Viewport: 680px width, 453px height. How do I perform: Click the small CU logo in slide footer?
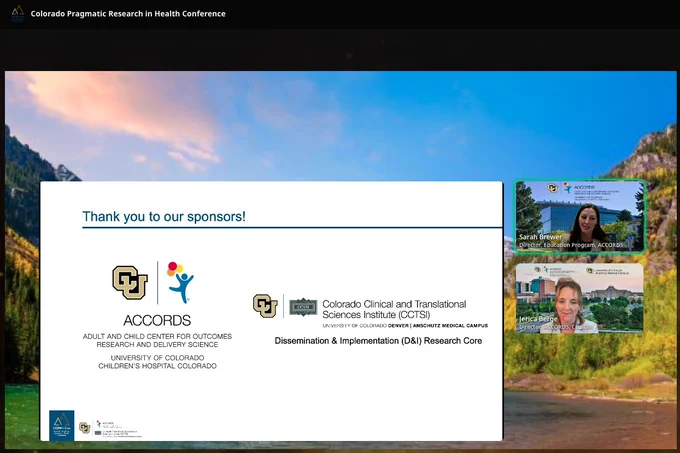tap(85, 428)
